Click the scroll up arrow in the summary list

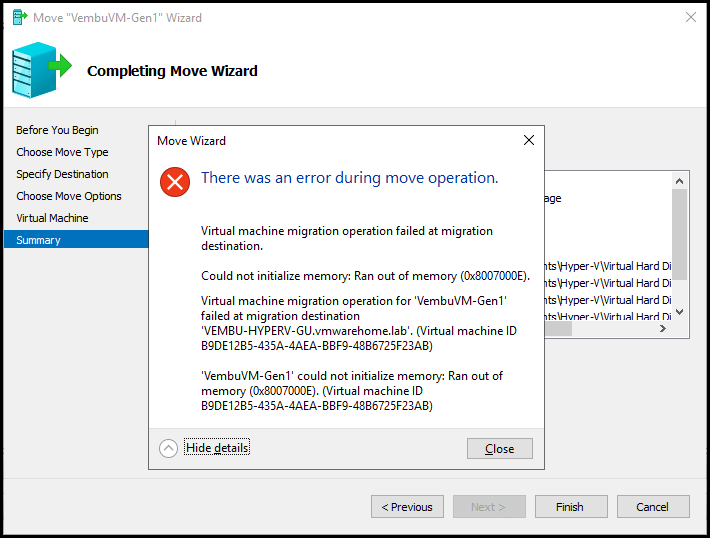pos(679,181)
